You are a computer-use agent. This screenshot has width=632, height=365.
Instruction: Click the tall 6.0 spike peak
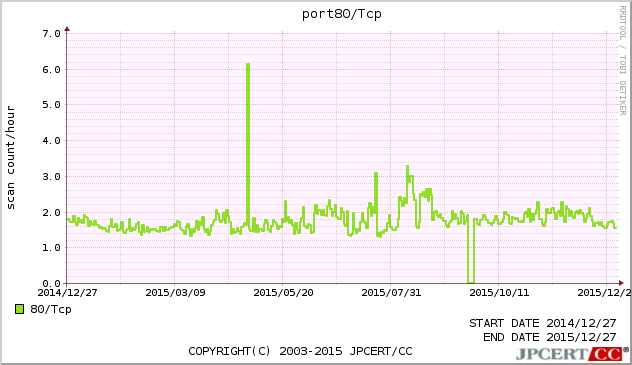(248, 64)
